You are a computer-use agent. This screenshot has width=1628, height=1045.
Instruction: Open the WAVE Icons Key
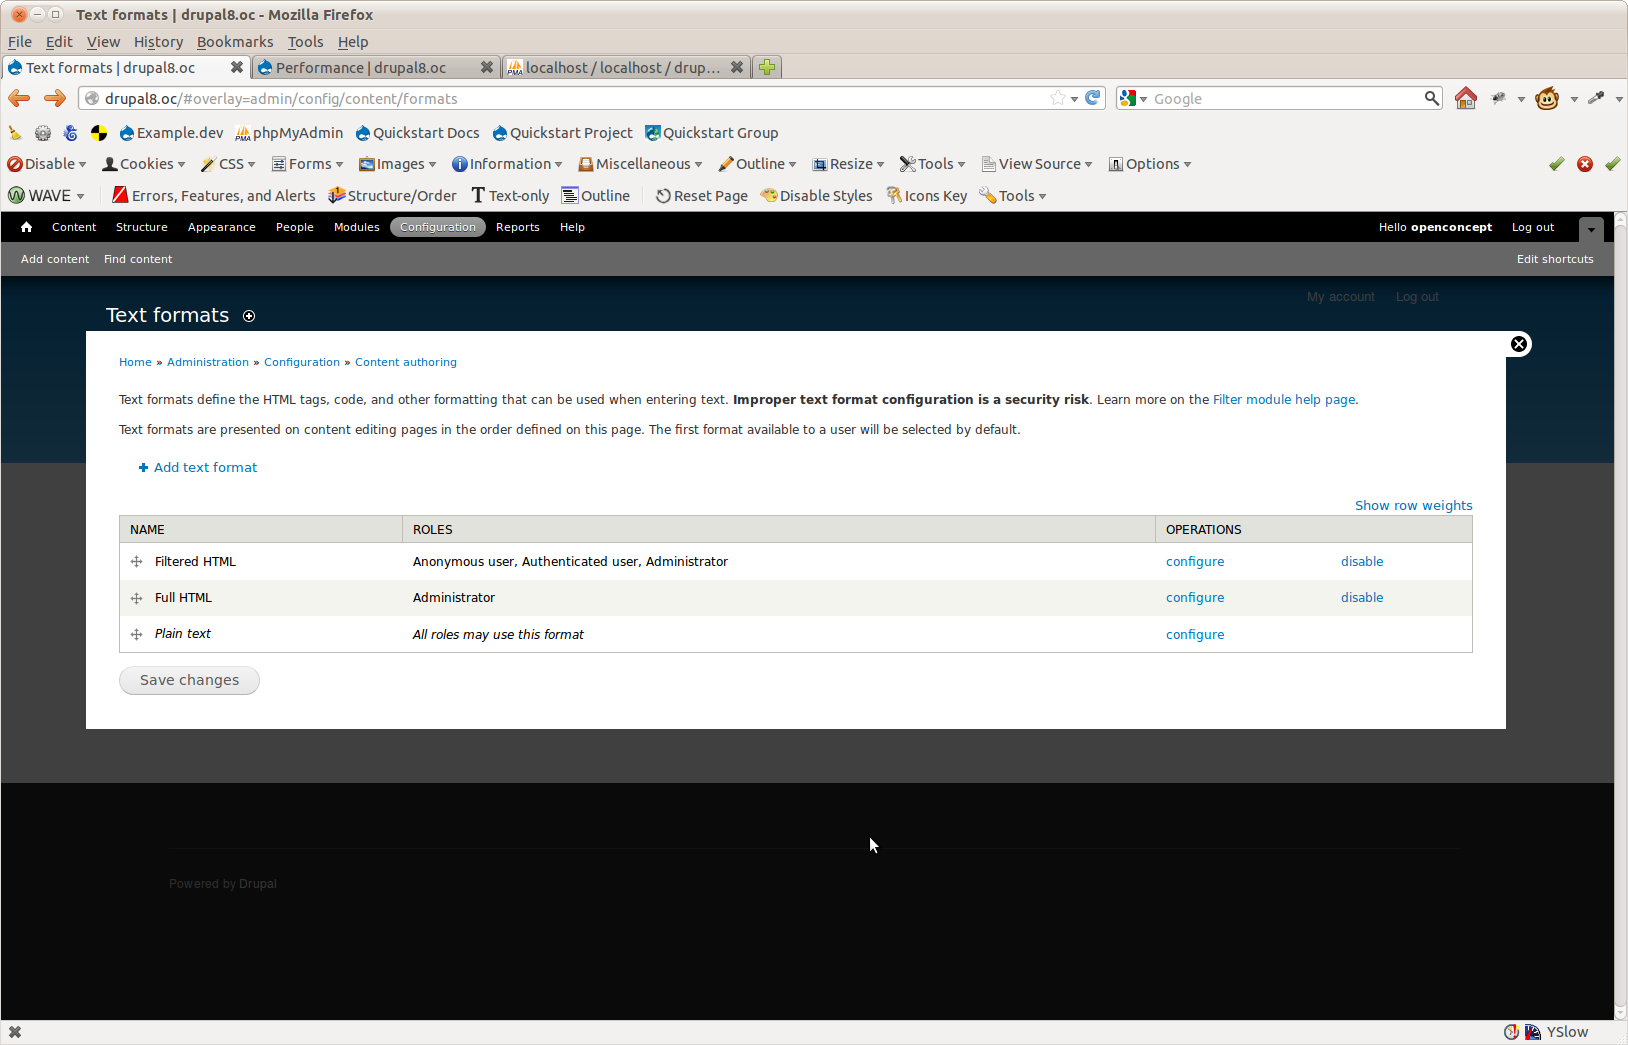(x=927, y=196)
